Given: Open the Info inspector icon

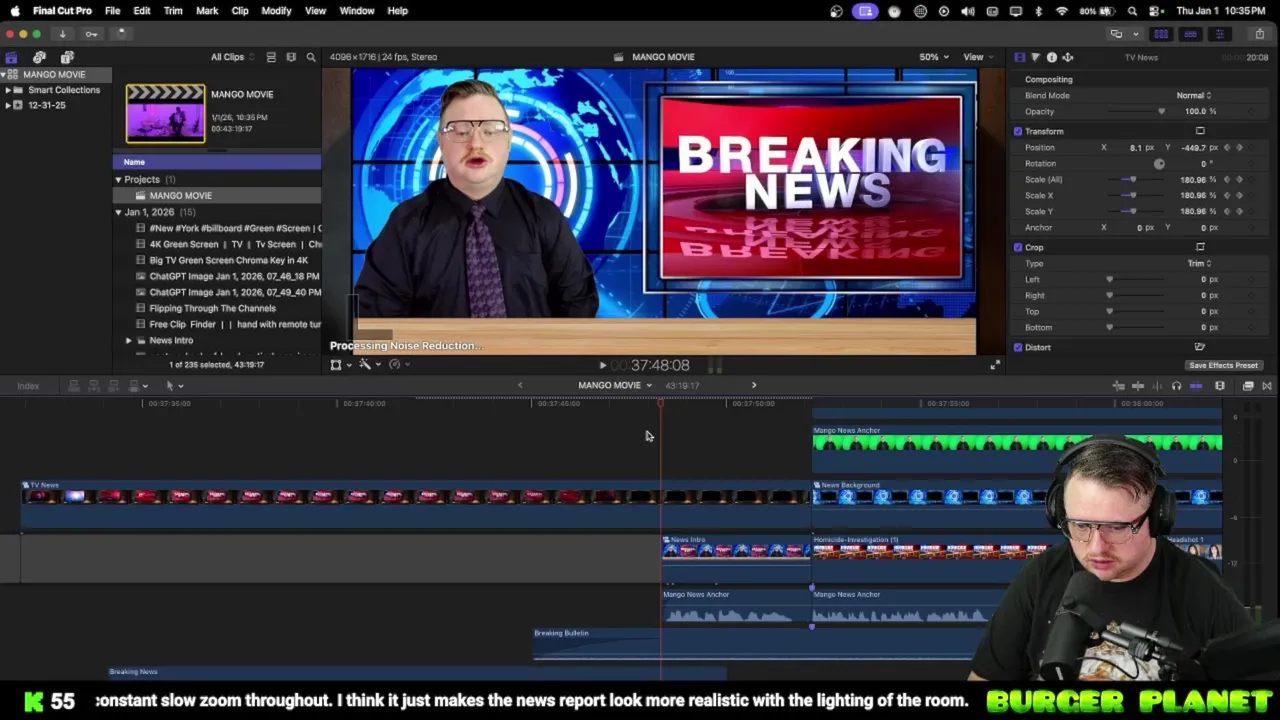Looking at the screenshot, I should [x=1051, y=57].
